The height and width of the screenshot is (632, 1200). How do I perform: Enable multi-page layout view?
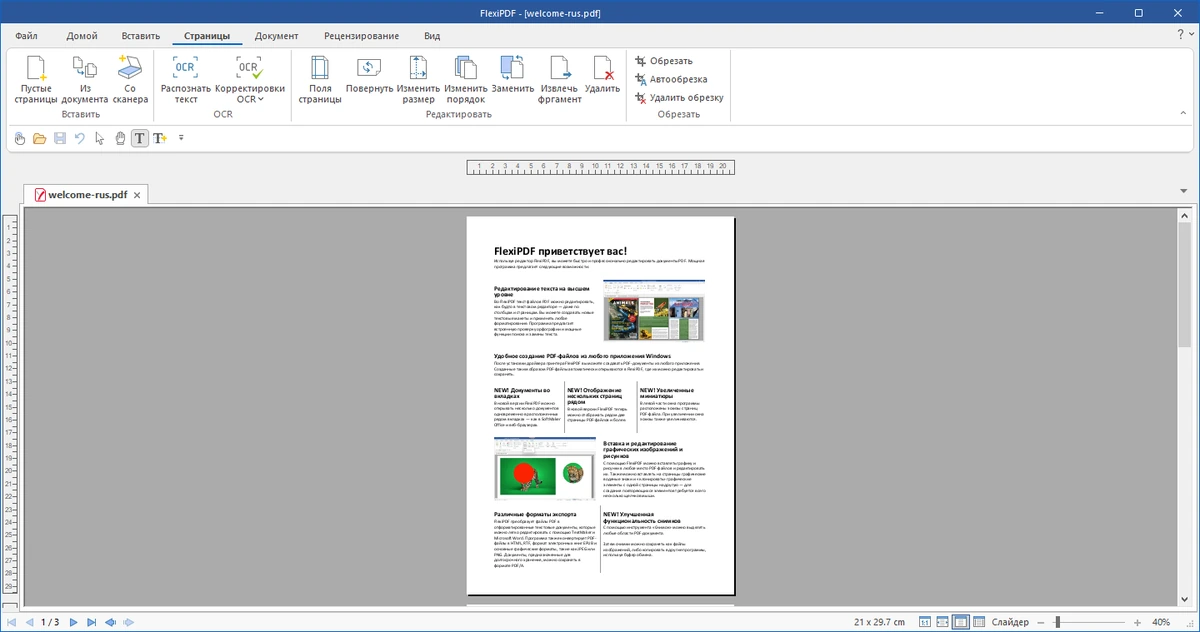pyautogui.click(x=979, y=622)
